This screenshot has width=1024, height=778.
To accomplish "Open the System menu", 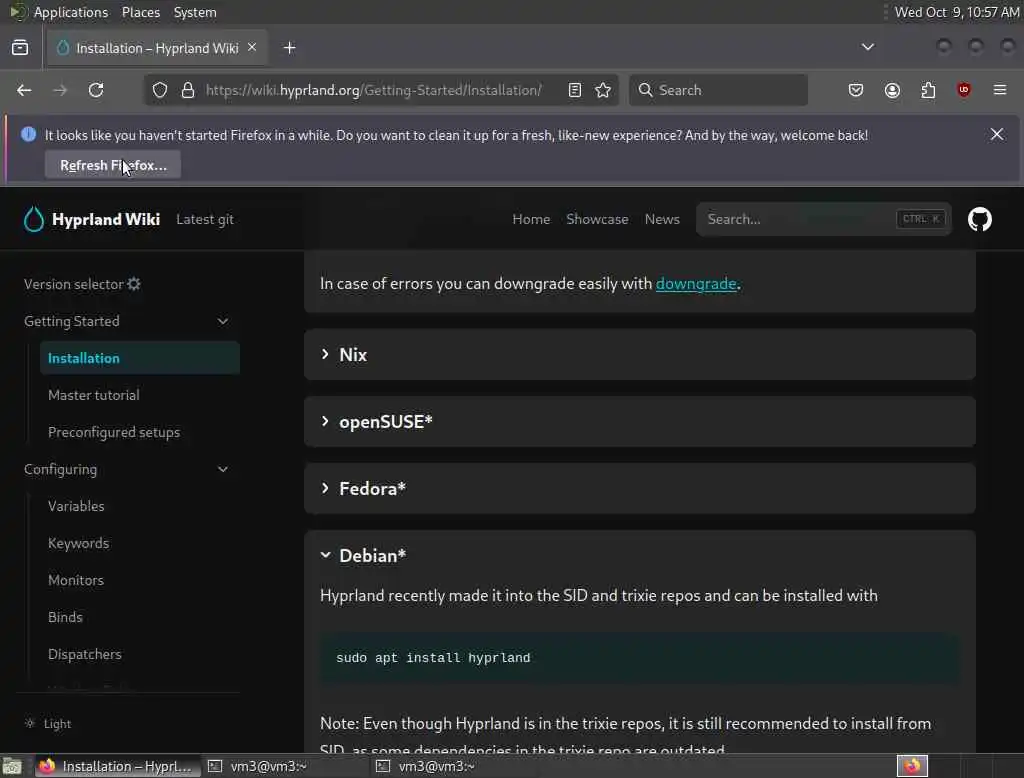I will pyautogui.click(x=195, y=12).
